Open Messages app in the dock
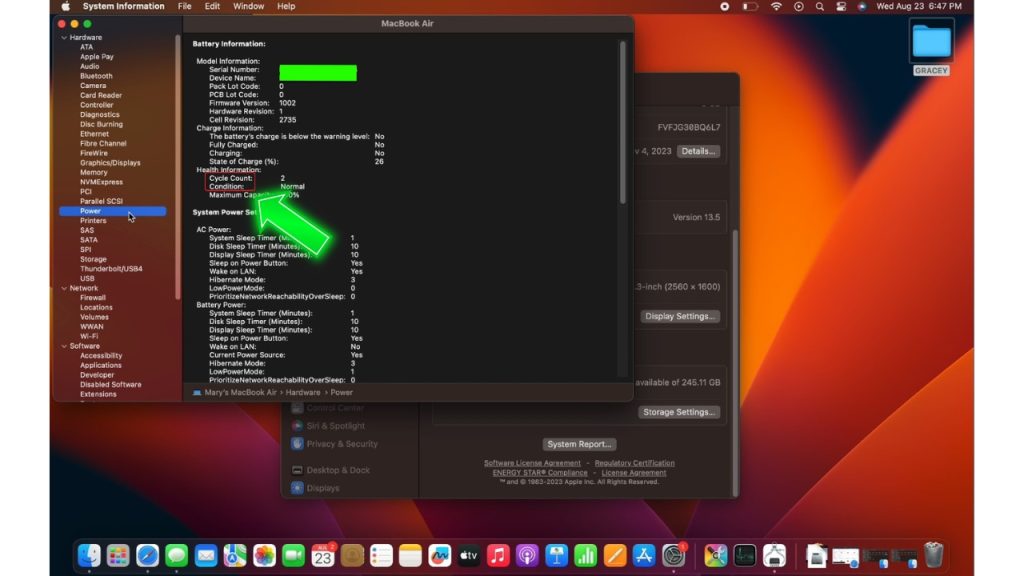 point(176,556)
